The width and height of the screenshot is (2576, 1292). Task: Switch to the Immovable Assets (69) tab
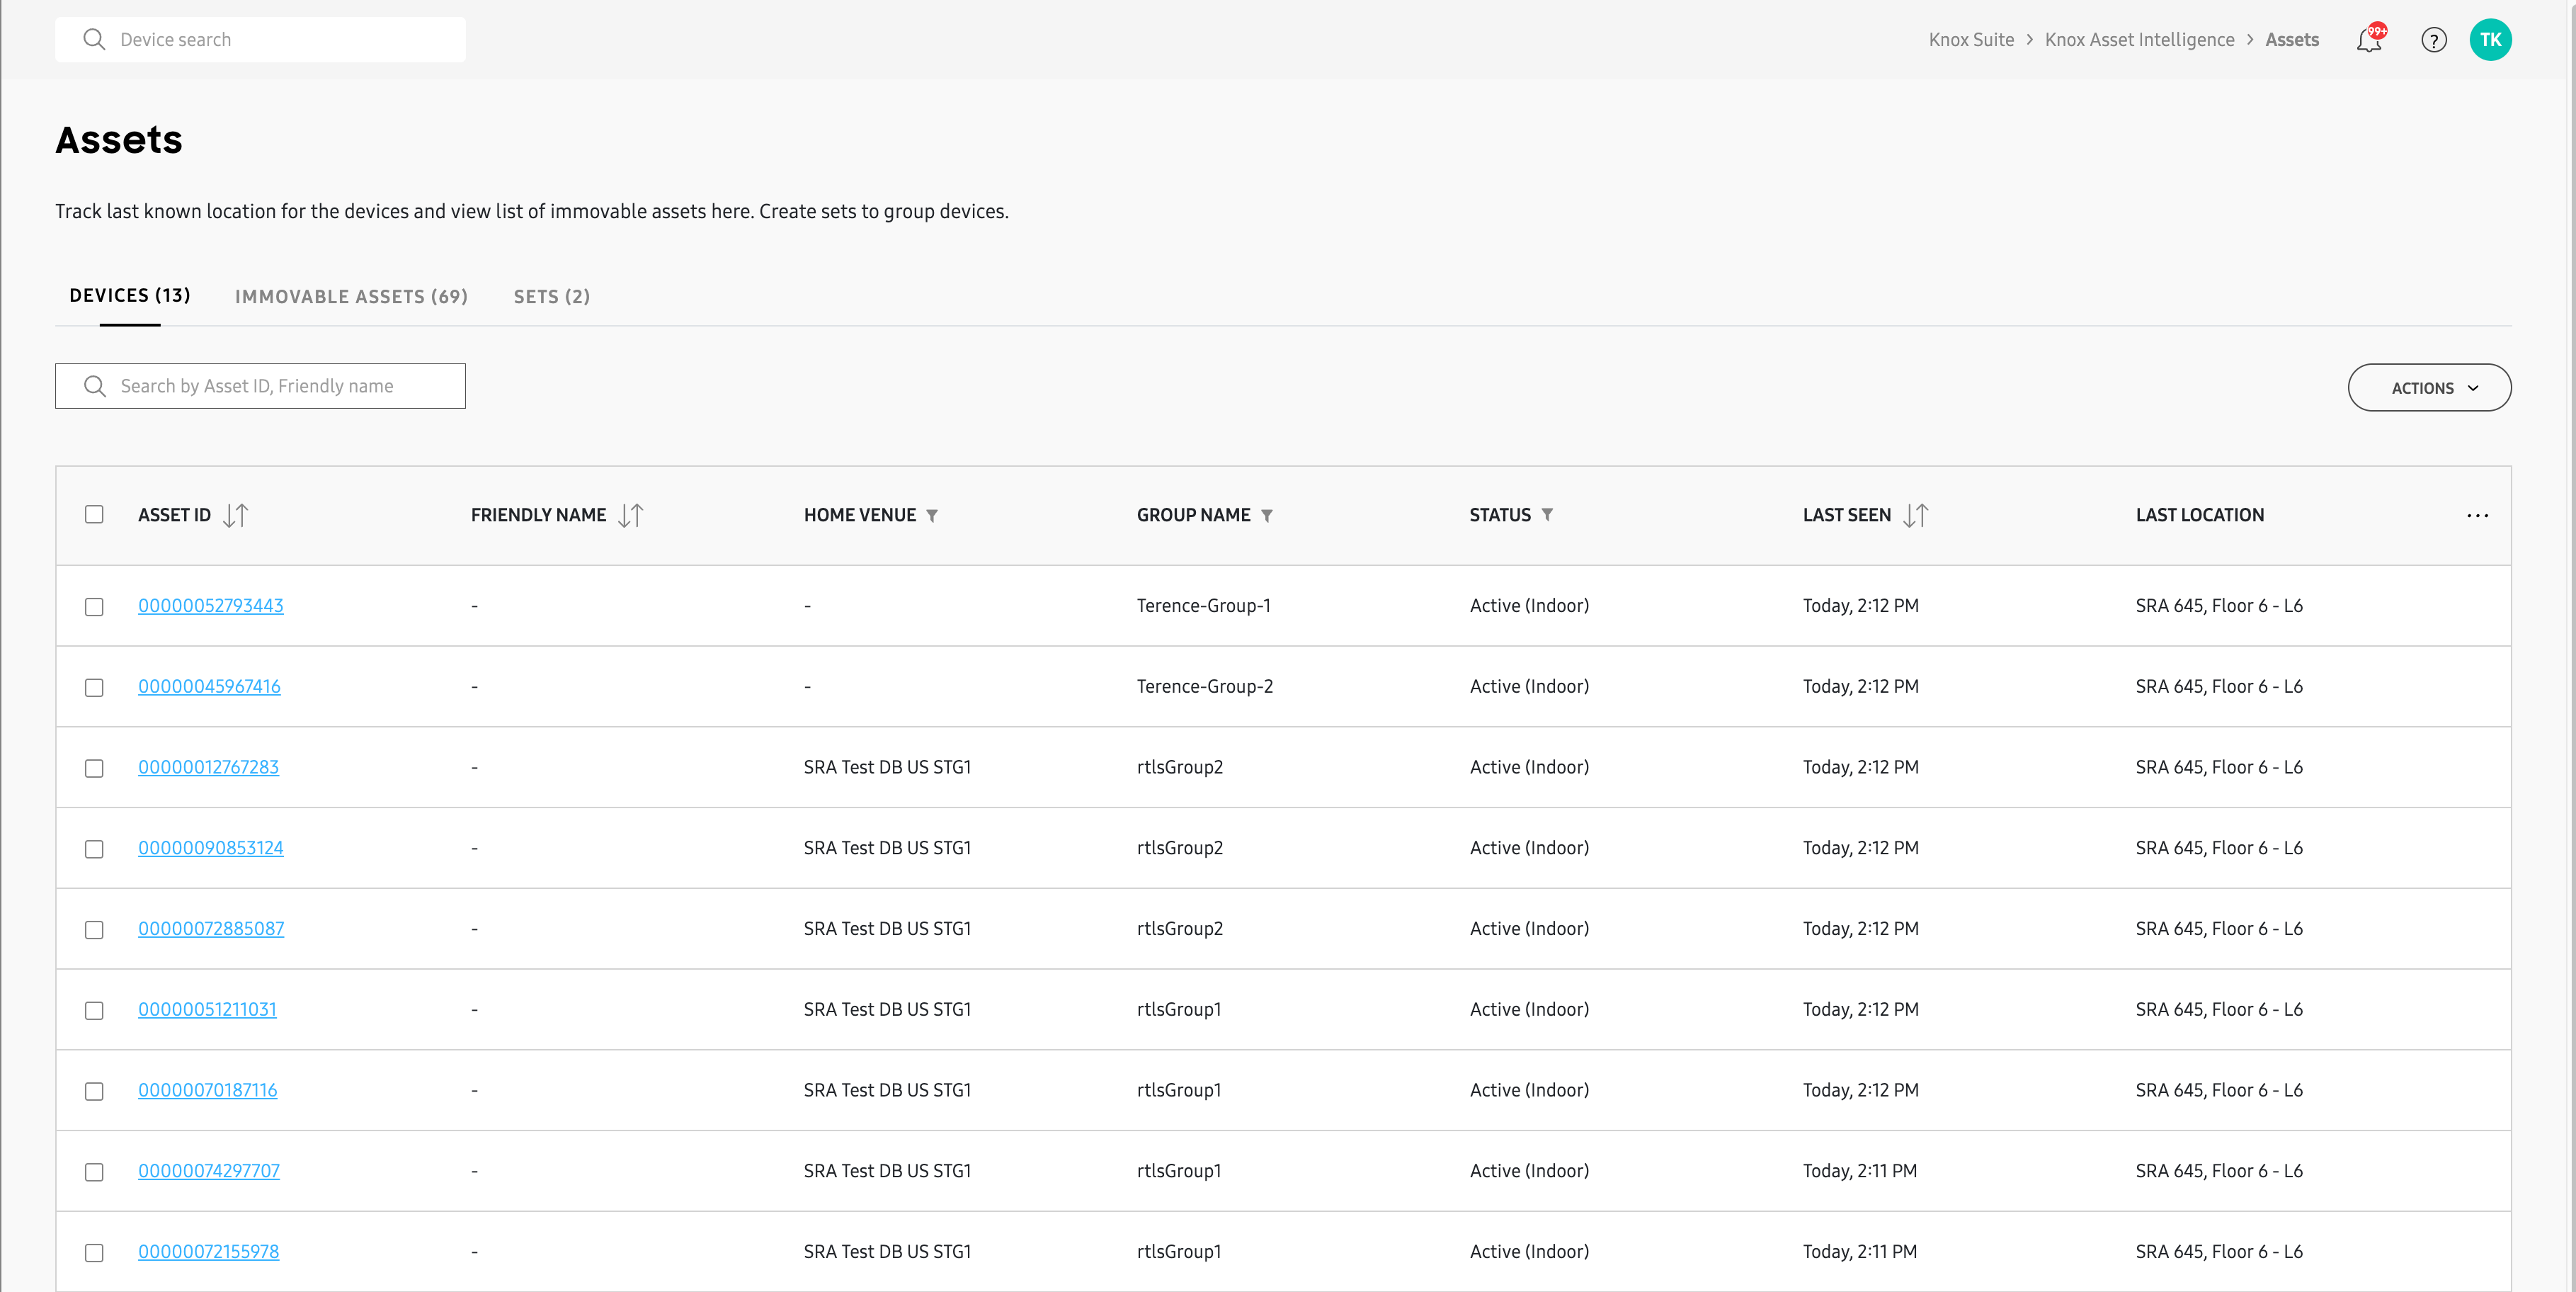click(x=351, y=296)
